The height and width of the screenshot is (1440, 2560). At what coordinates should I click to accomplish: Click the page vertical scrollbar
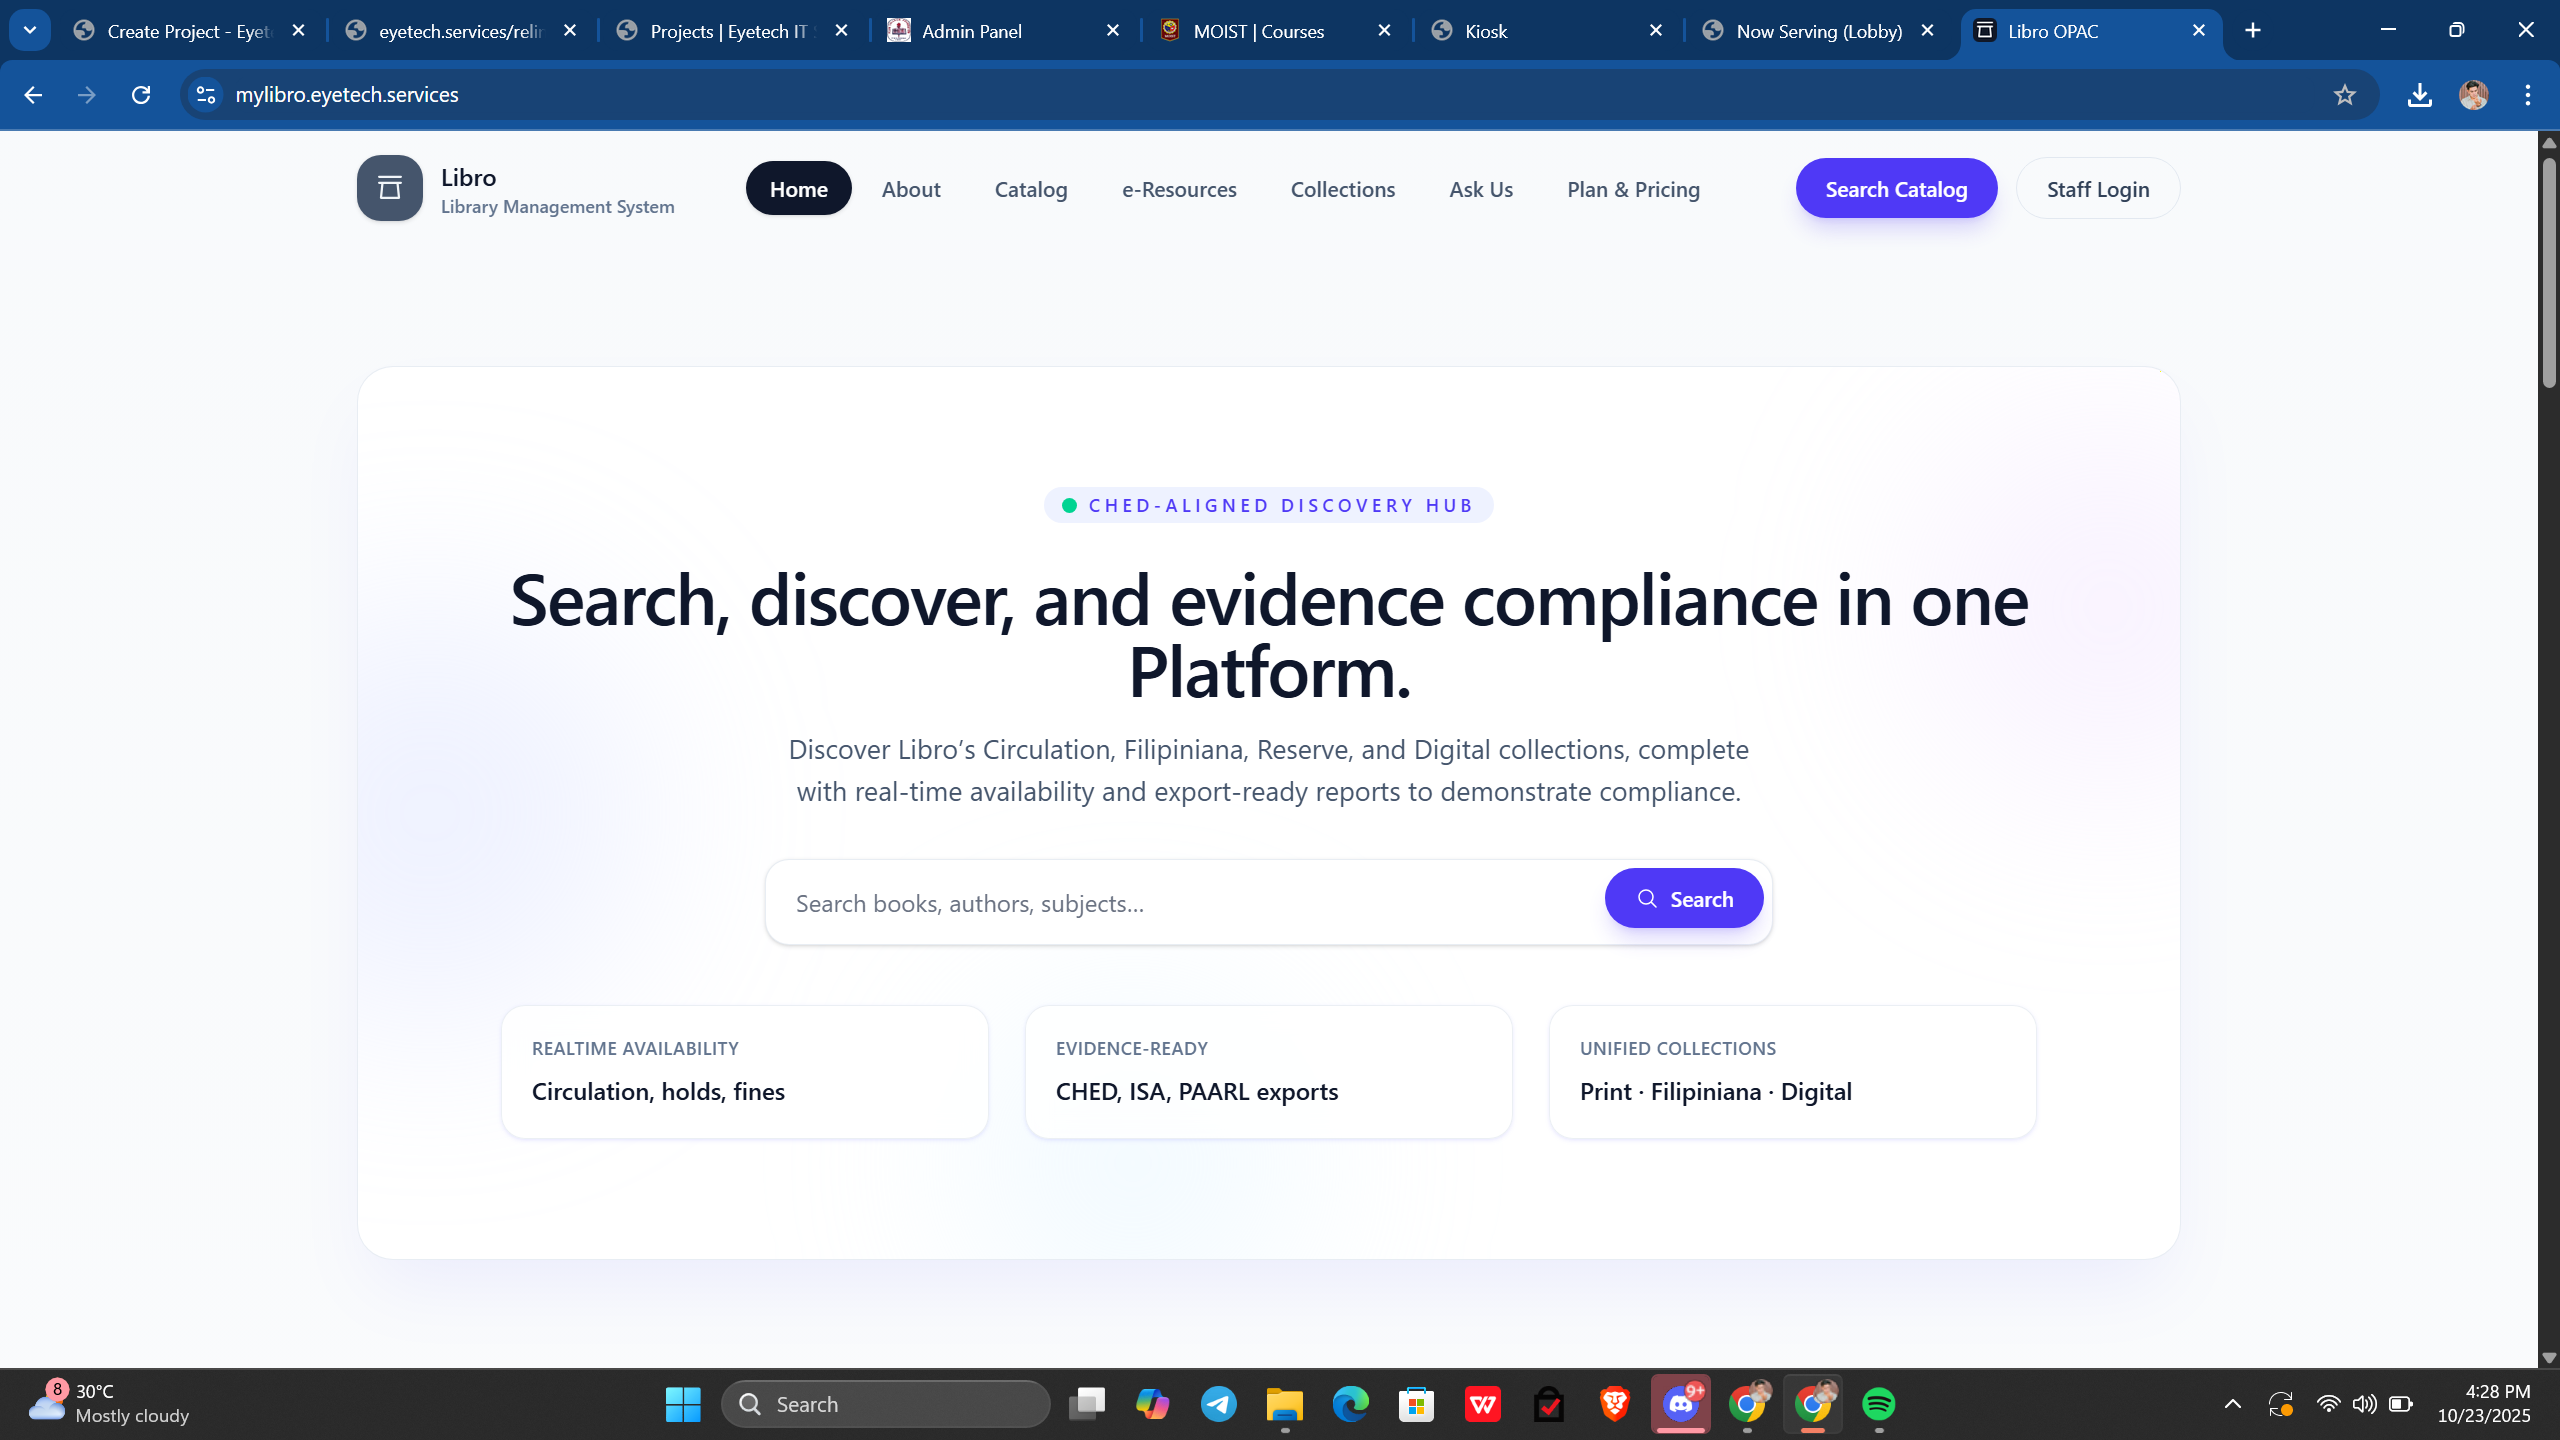coord(2548,270)
